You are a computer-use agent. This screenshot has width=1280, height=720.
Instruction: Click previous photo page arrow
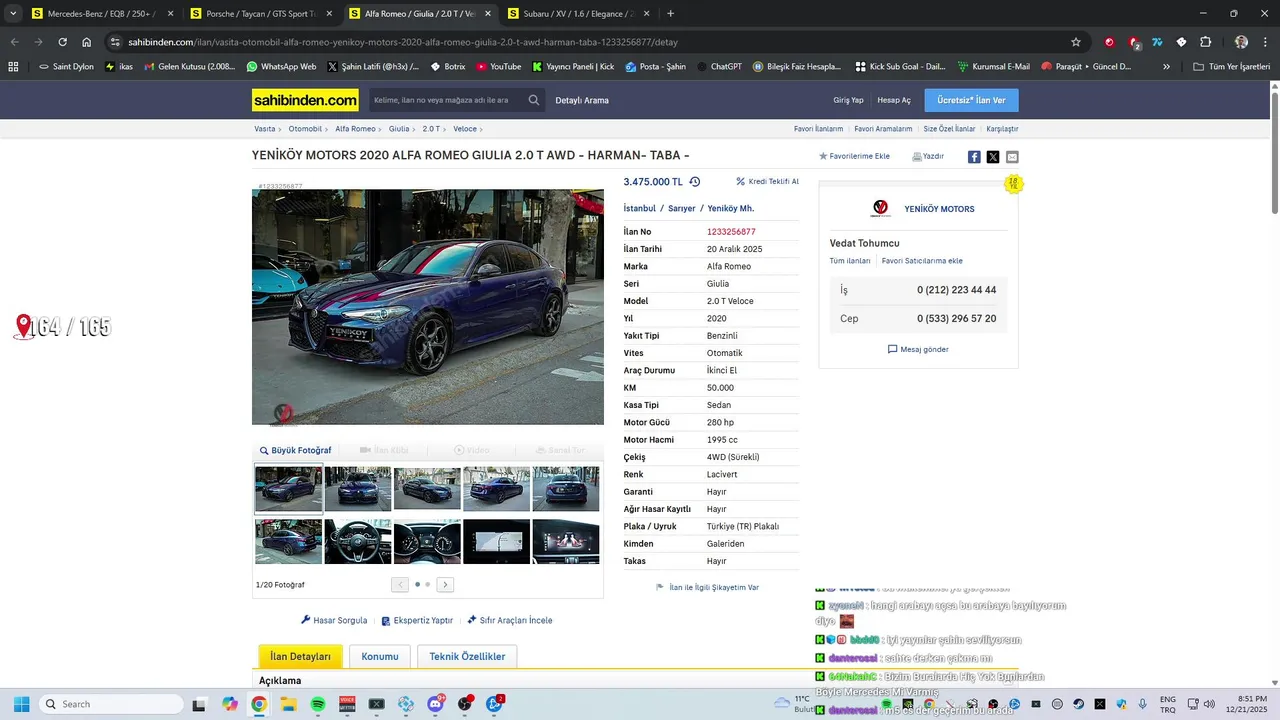coord(400,584)
